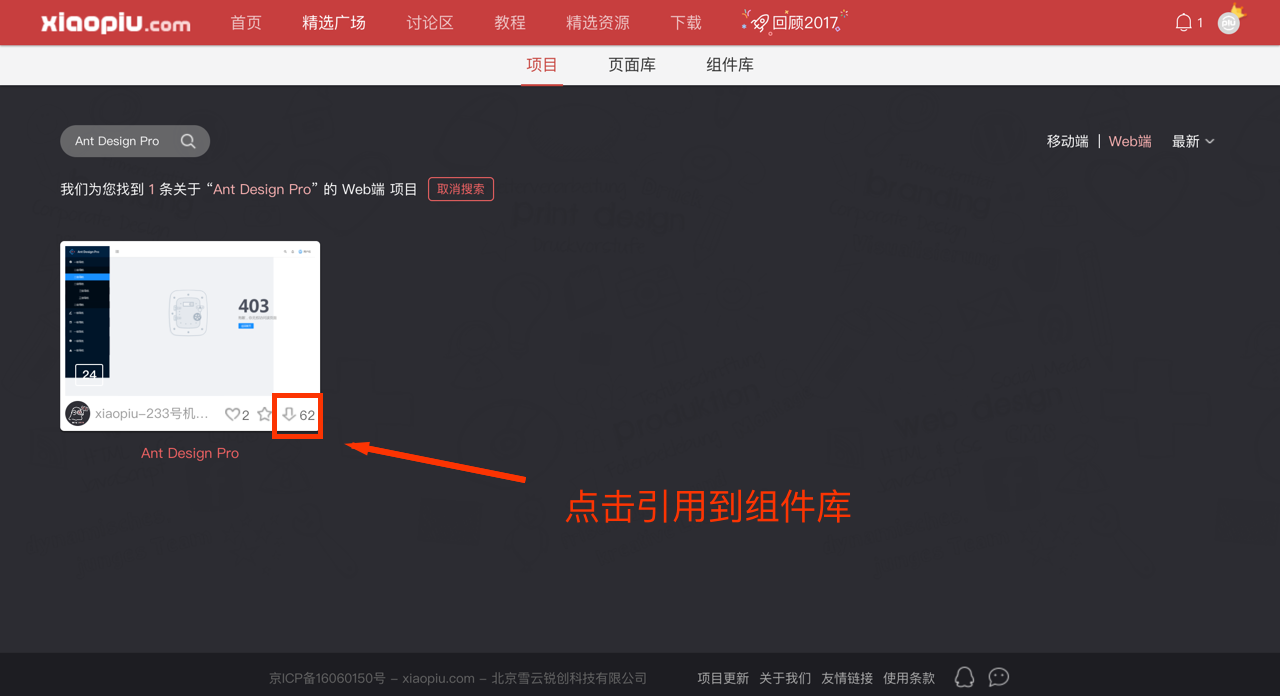Screen dimensions: 1280x696
Task: Click the download arrow icon showing 62
Action: (289, 414)
